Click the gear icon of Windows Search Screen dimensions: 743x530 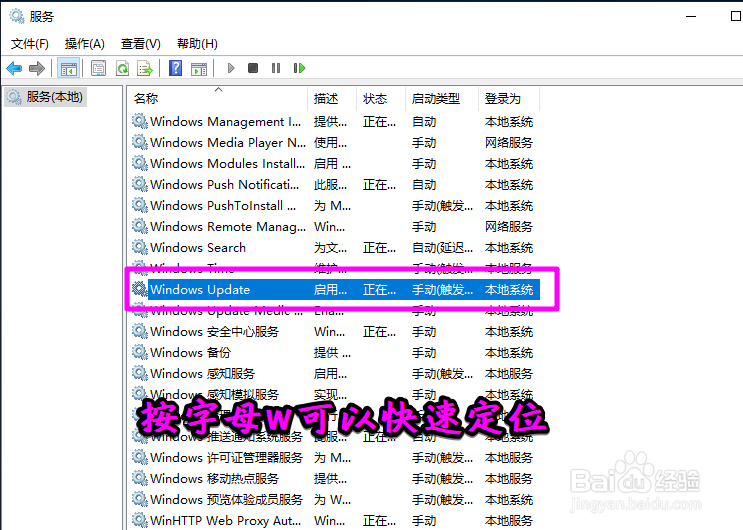coord(139,247)
